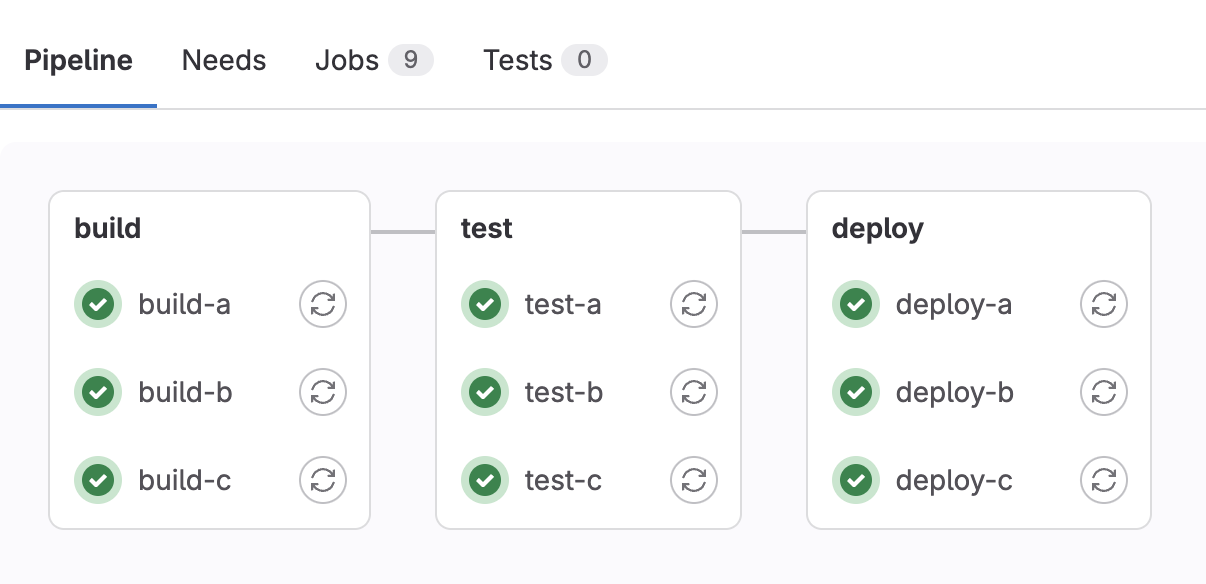This screenshot has height=584, width=1206.
Task: Retry the build-a job
Action: [x=322, y=304]
